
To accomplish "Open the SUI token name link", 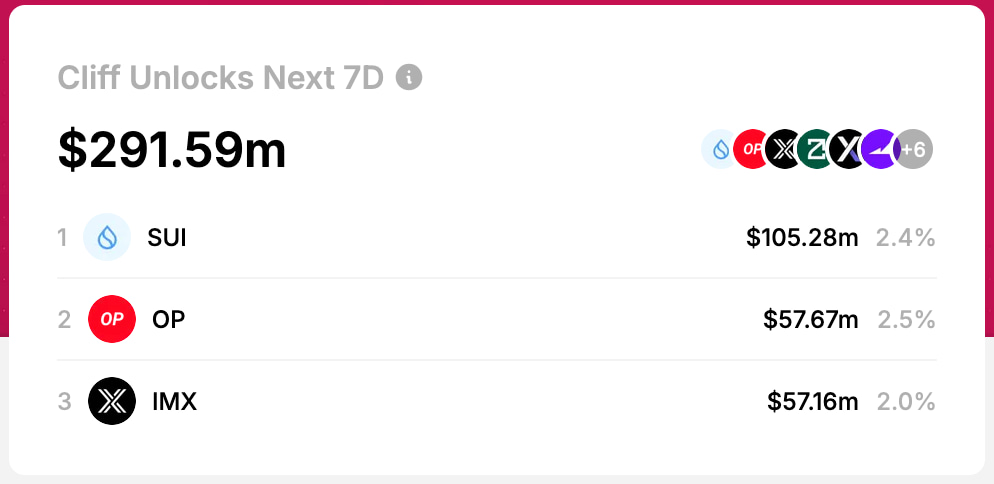I will (166, 238).
